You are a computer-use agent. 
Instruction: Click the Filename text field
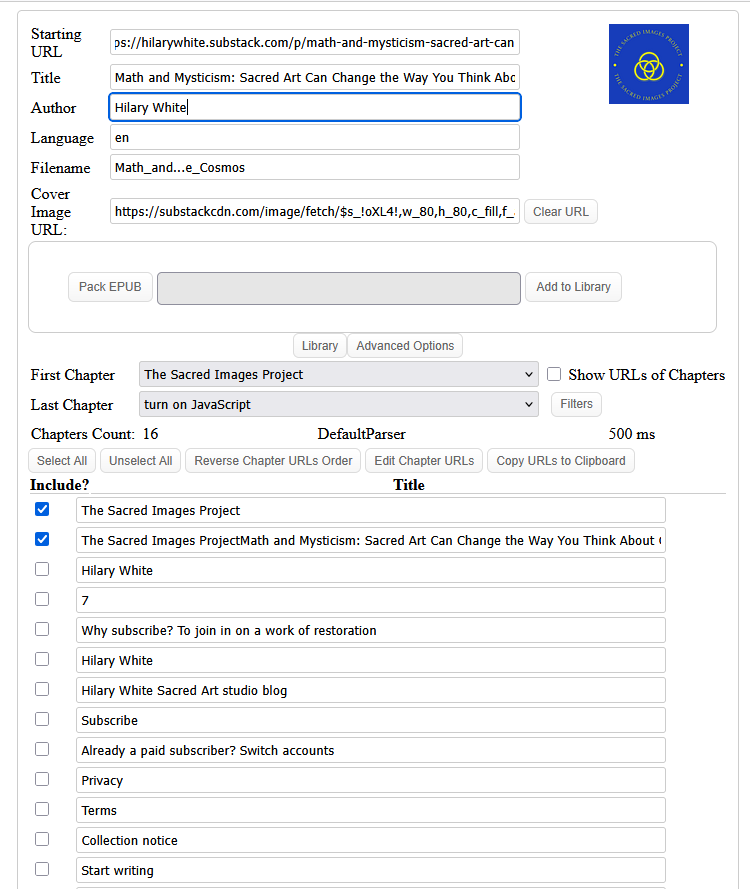click(315, 167)
